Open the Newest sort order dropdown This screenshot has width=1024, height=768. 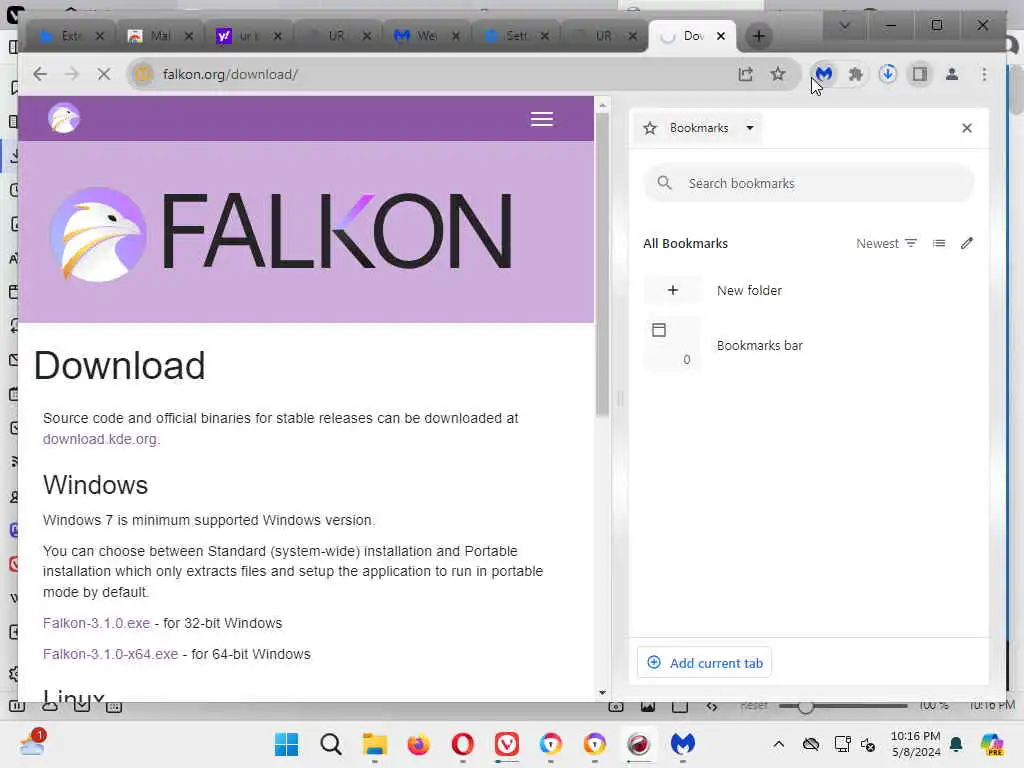click(x=886, y=244)
